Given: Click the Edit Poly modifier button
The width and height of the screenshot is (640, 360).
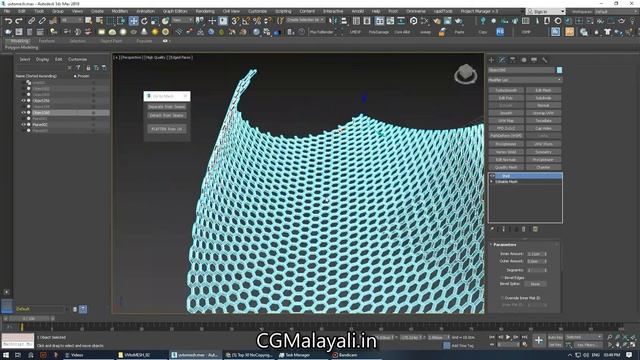Looking at the screenshot, I should [x=506, y=98].
